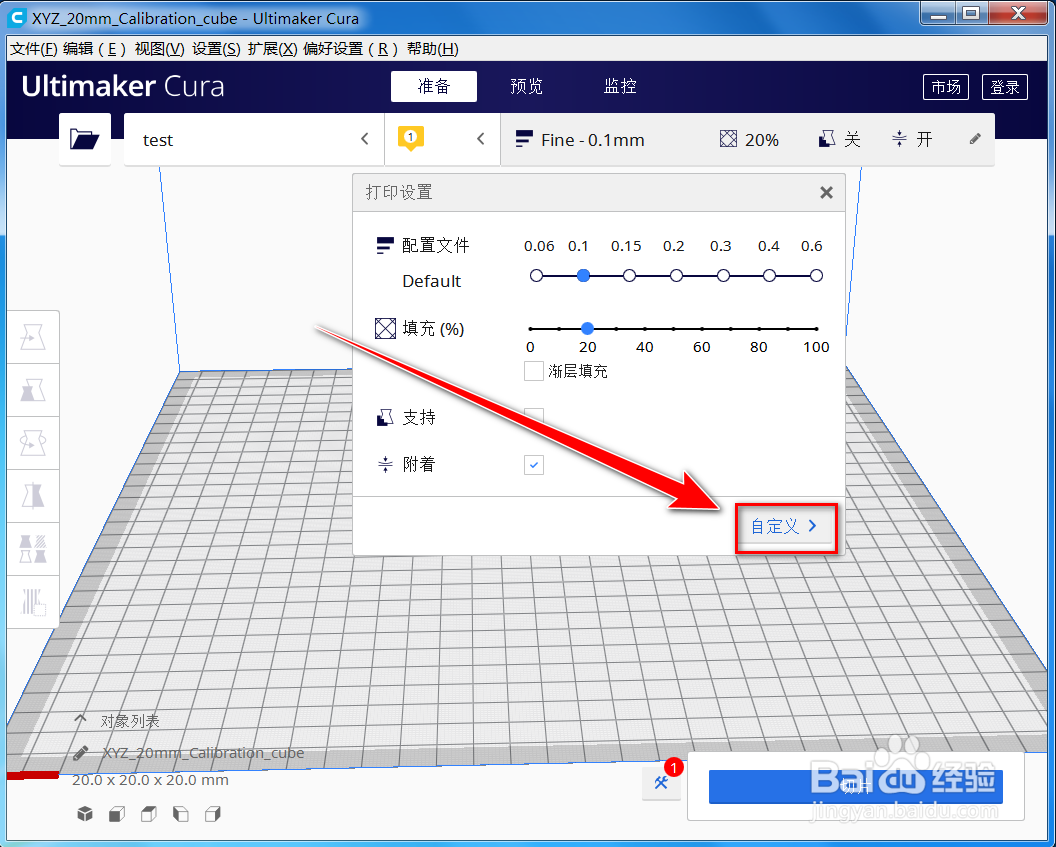Open the wrench notification icon with badge
The image size is (1056, 847).
661,782
